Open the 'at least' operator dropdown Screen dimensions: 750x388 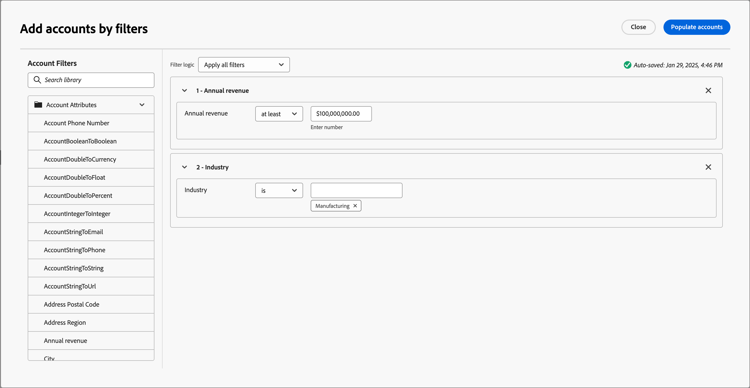pyautogui.click(x=279, y=114)
